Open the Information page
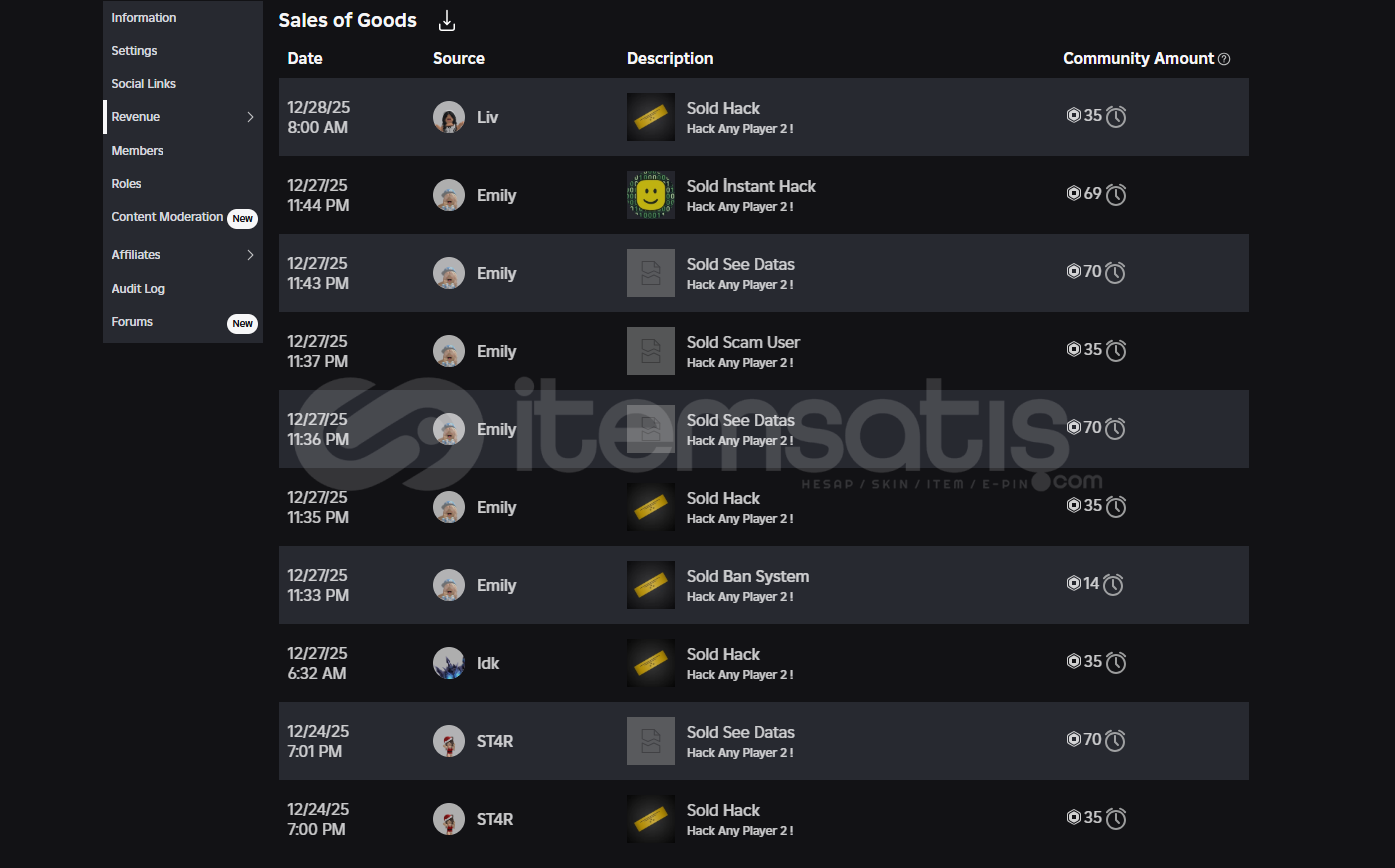Image resolution: width=1395 pixels, height=868 pixels. click(144, 18)
